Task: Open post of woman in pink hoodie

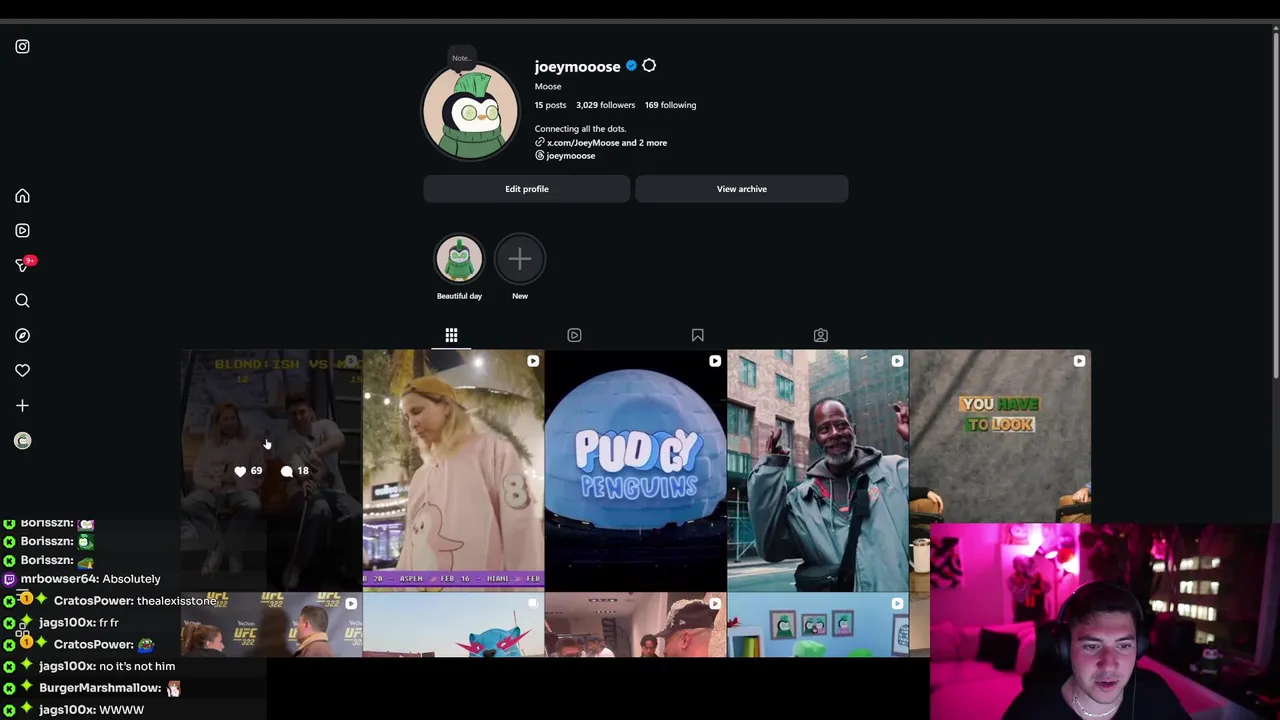Action: pos(453,470)
